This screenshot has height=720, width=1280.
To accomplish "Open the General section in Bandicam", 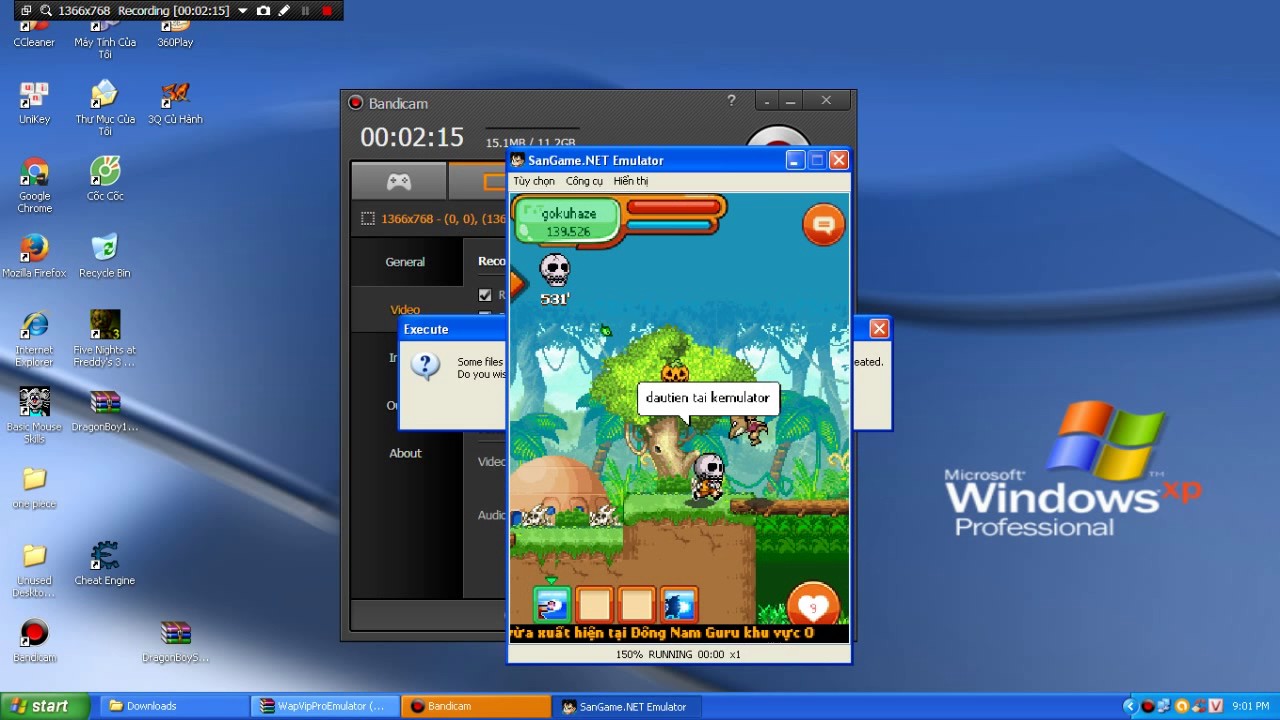I will click(x=405, y=262).
